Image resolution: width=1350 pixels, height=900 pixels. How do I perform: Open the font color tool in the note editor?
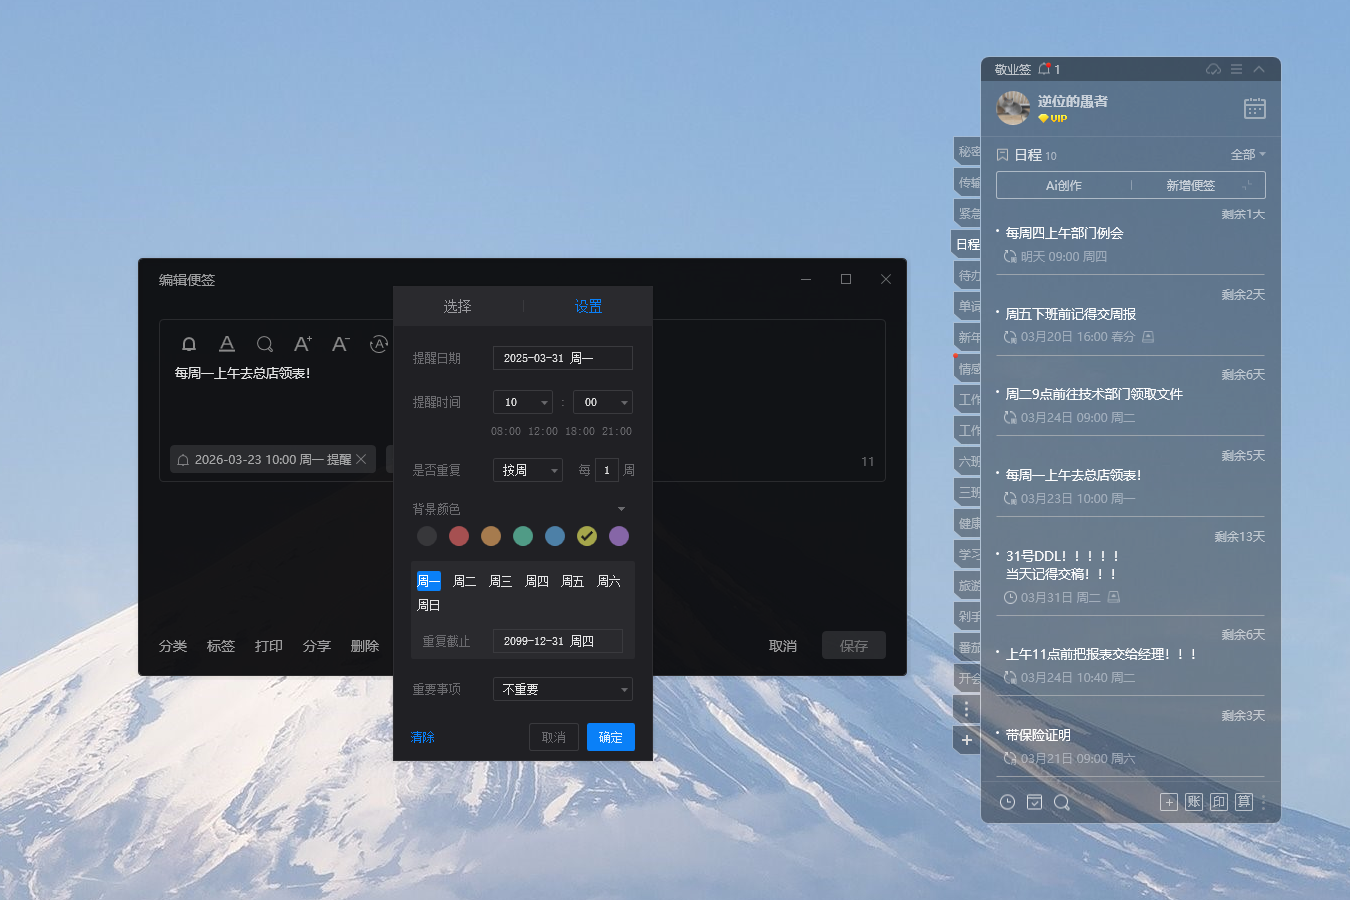tap(227, 344)
